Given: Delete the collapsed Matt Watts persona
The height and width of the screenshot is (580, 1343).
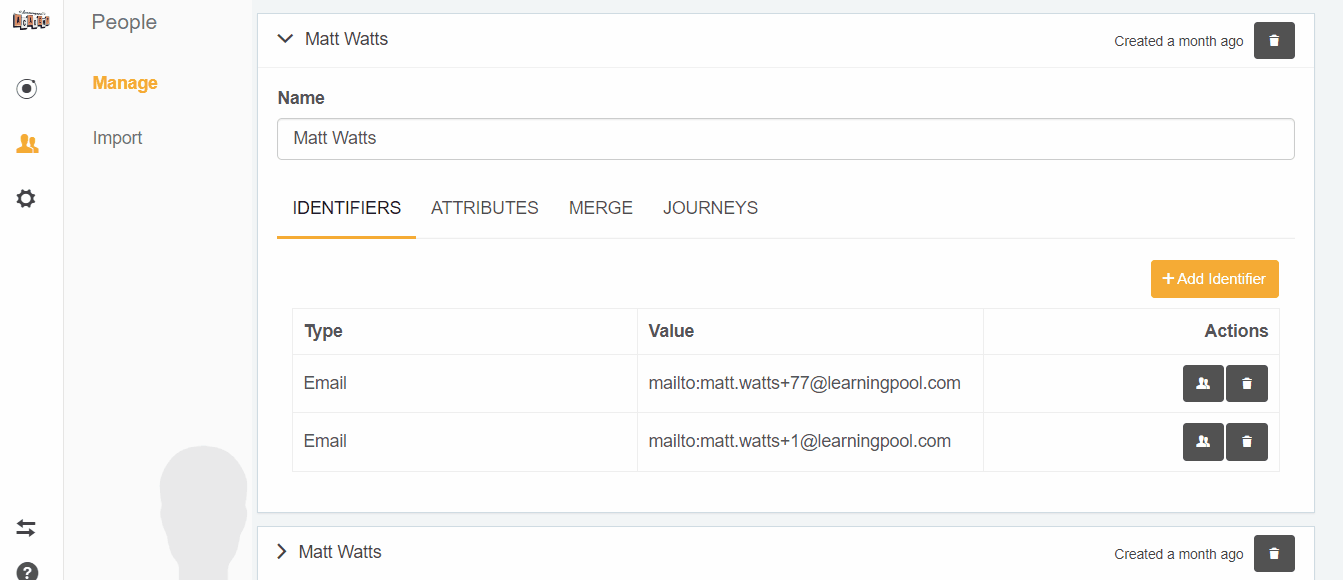Looking at the screenshot, I should coord(1273,553).
